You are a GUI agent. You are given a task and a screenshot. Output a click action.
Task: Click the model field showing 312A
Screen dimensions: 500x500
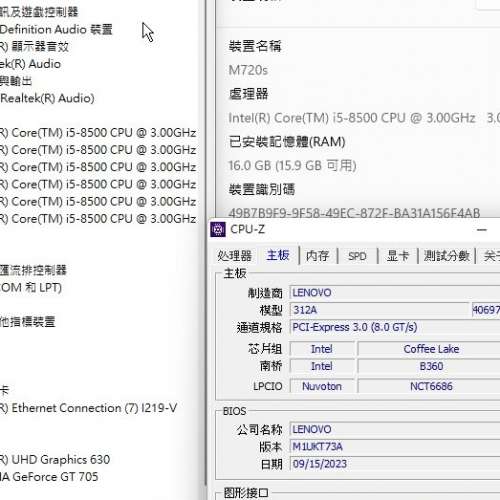(x=379, y=310)
